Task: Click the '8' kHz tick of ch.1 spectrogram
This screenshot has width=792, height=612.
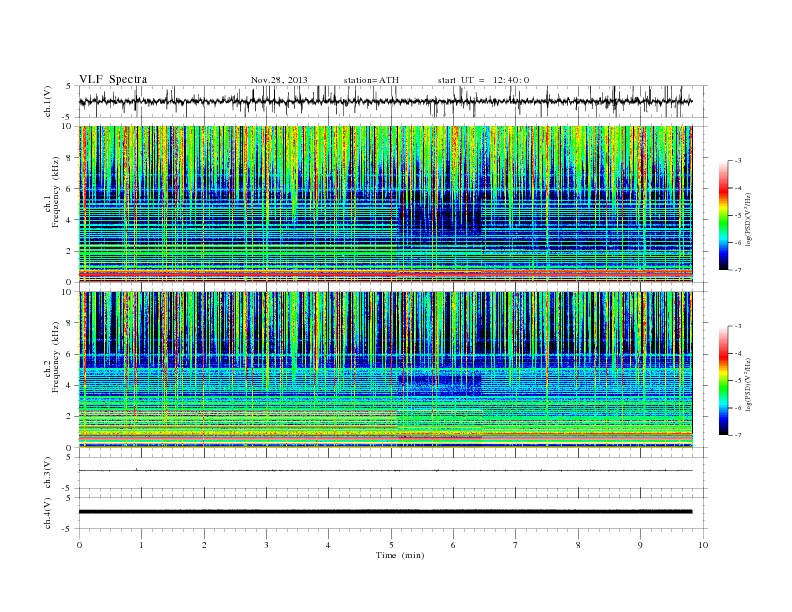Action: 70,158
